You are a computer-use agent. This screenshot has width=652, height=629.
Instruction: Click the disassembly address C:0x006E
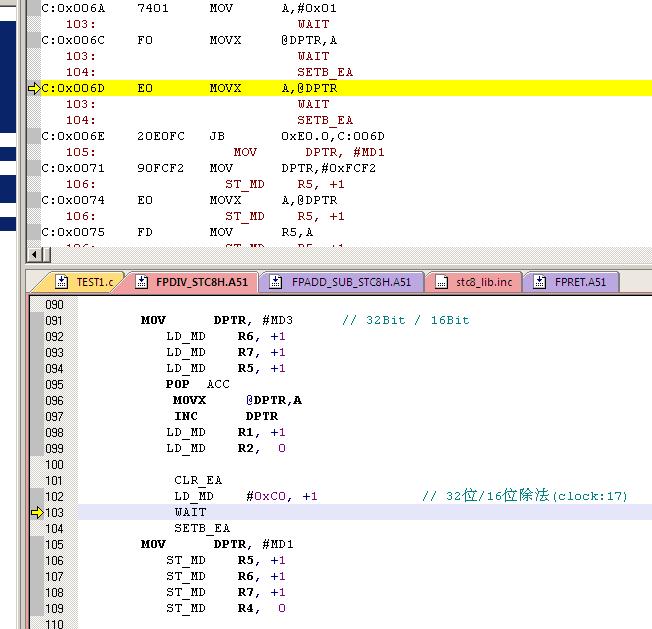tap(73, 136)
